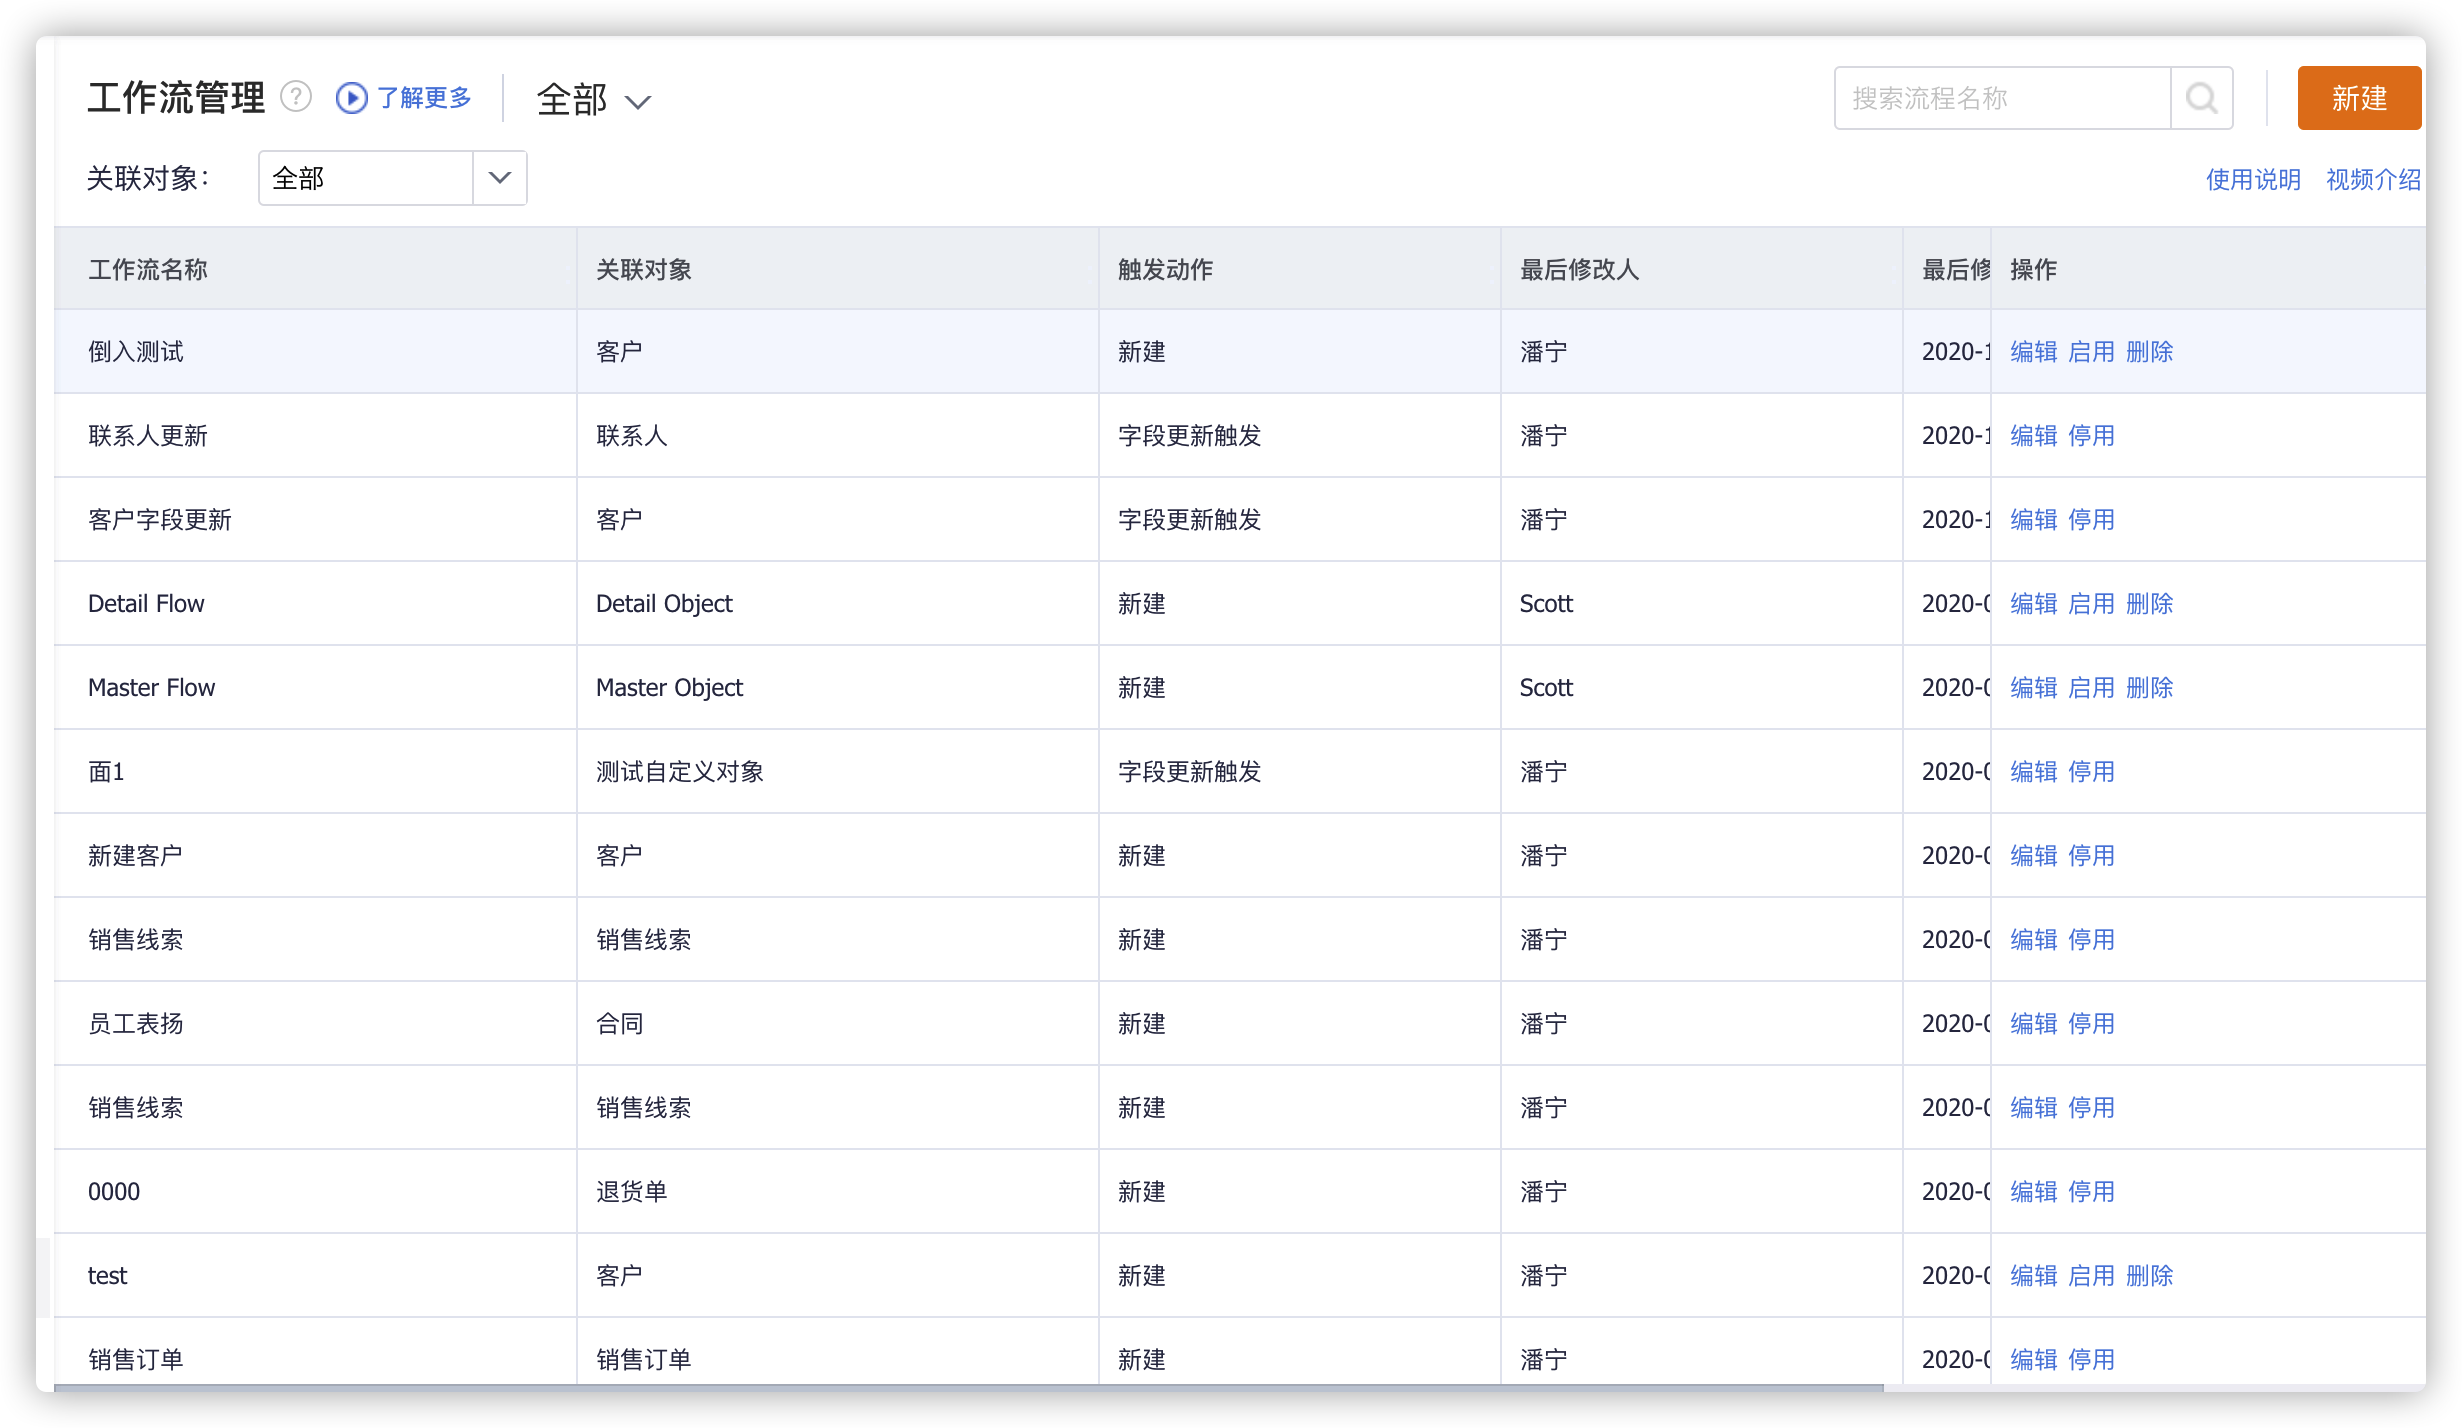Disable the 联系人更新 workflow via 停用
2462x1428 pixels.
2091,436
